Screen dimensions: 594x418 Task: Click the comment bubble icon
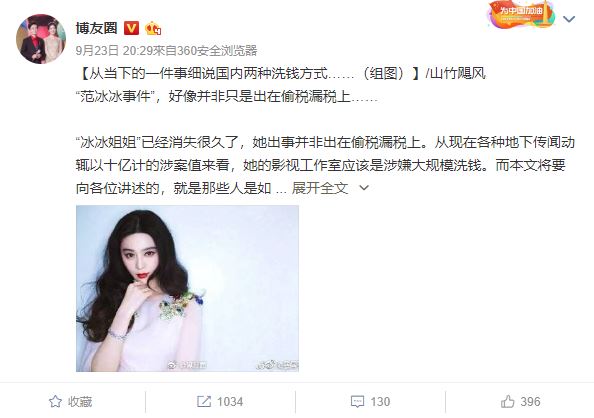[357, 402]
